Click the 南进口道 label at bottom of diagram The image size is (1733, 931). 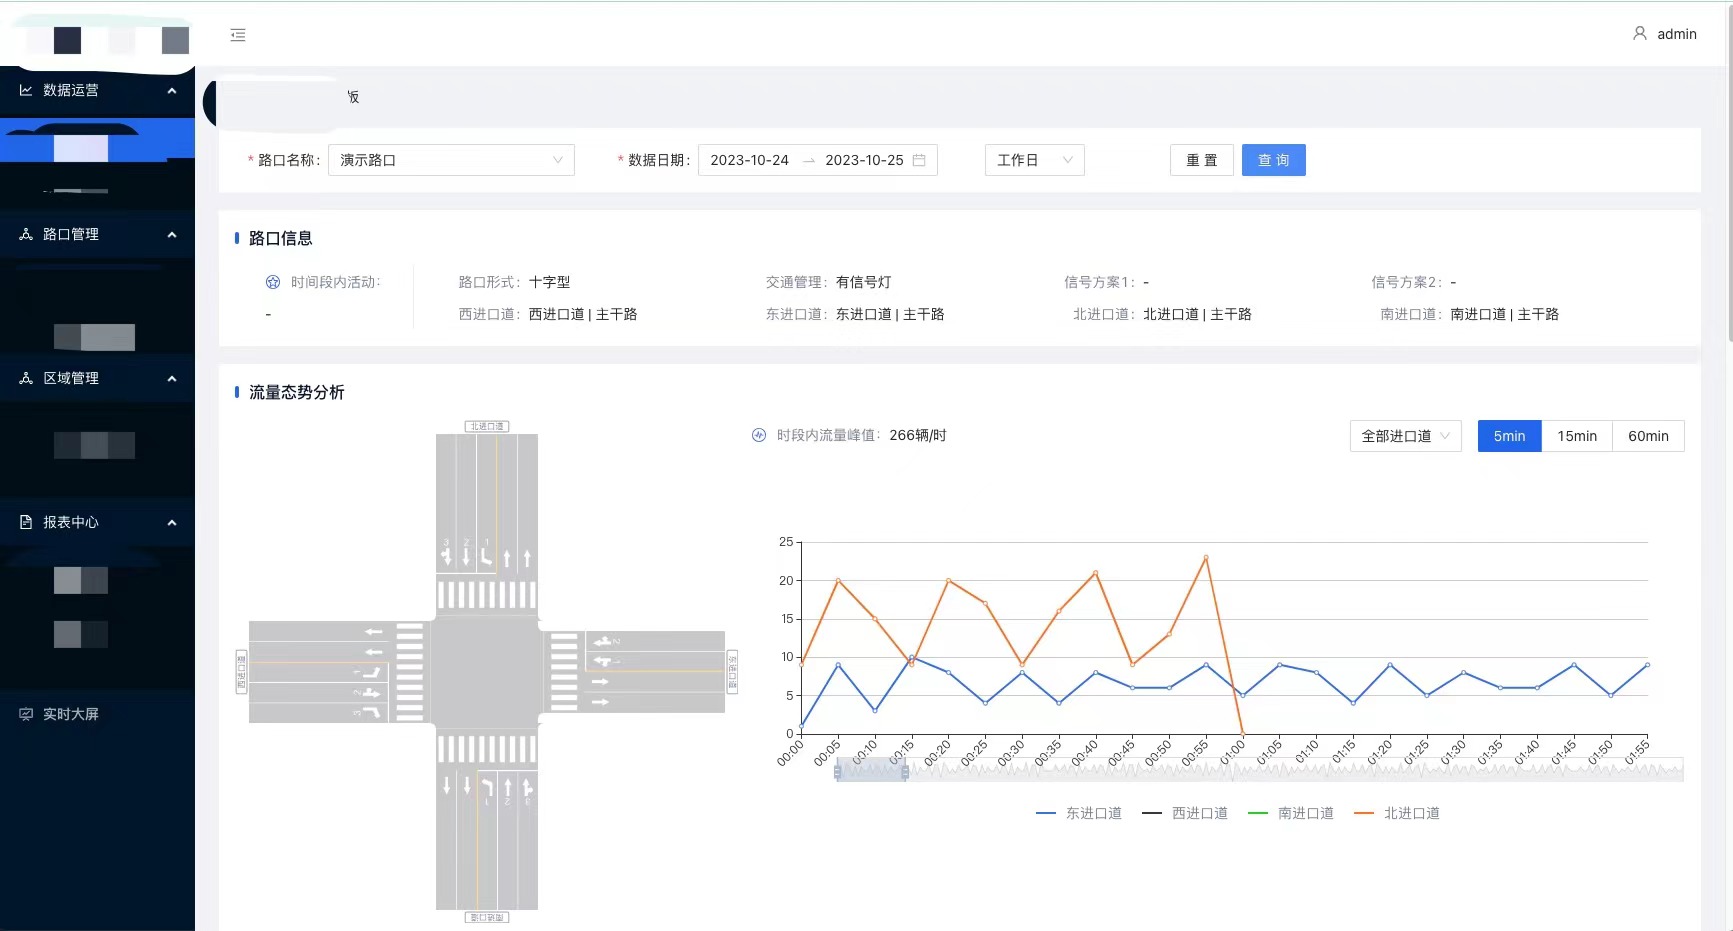pos(487,917)
